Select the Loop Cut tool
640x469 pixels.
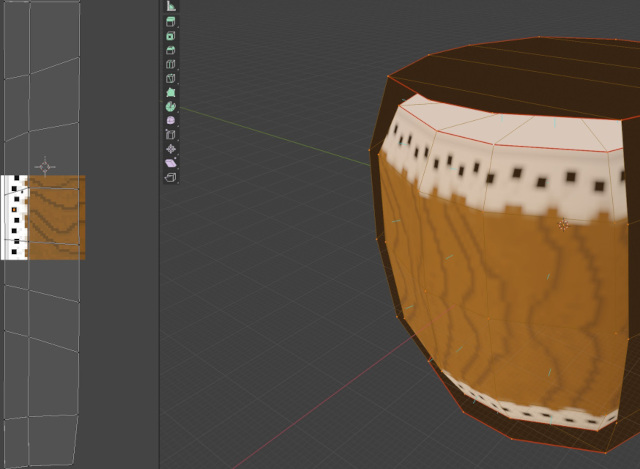171,64
